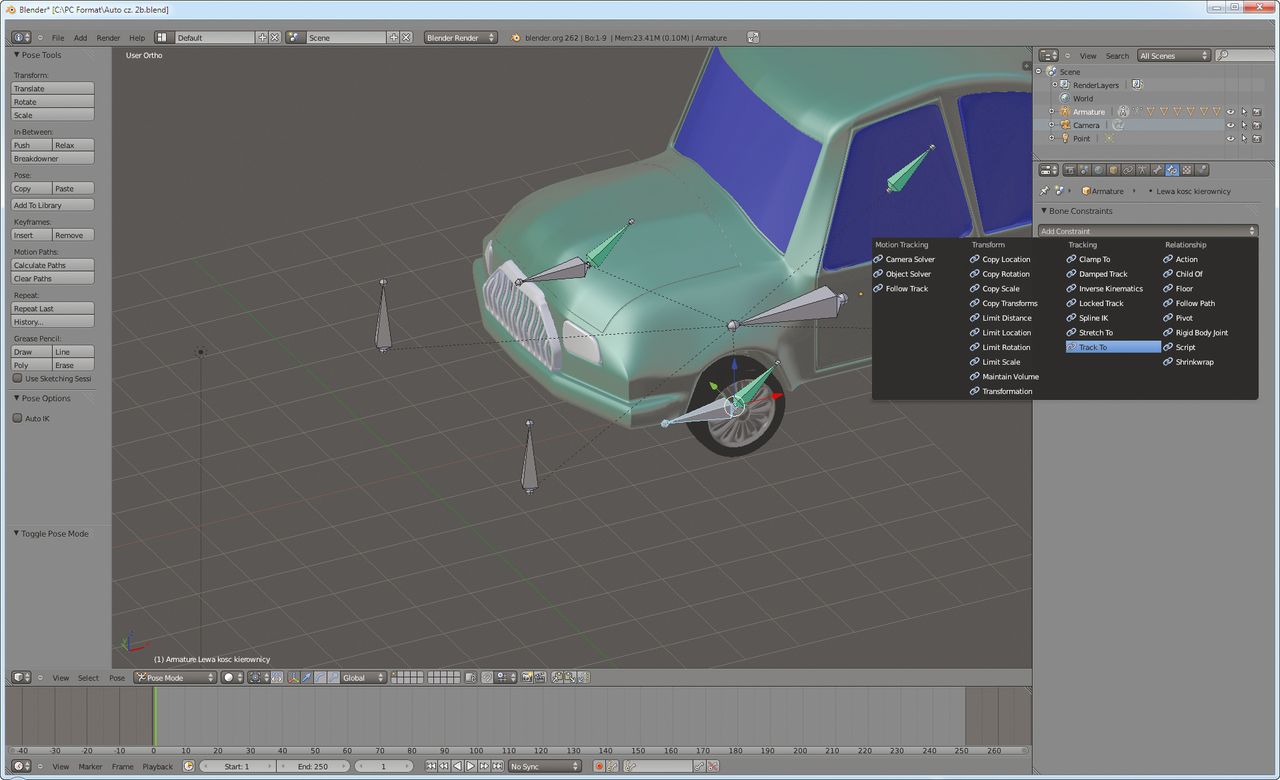Click the Add To Library button
The image size is (1280, 780).
[52, 205]
